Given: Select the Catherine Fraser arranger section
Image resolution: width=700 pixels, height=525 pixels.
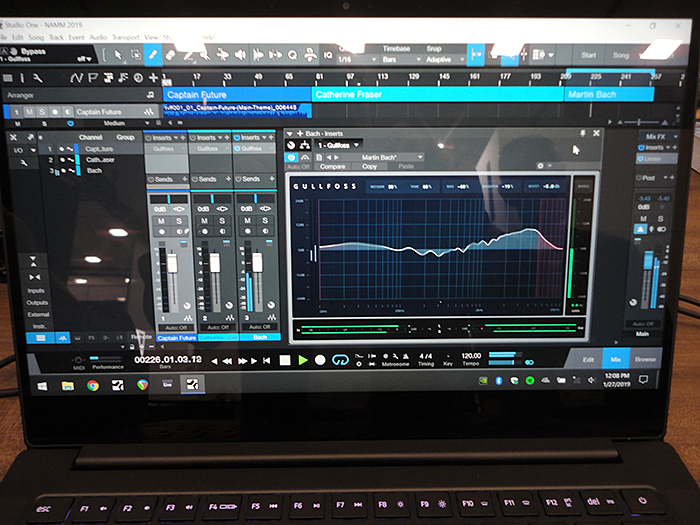Looking at the screenshot, I should 438,95.
